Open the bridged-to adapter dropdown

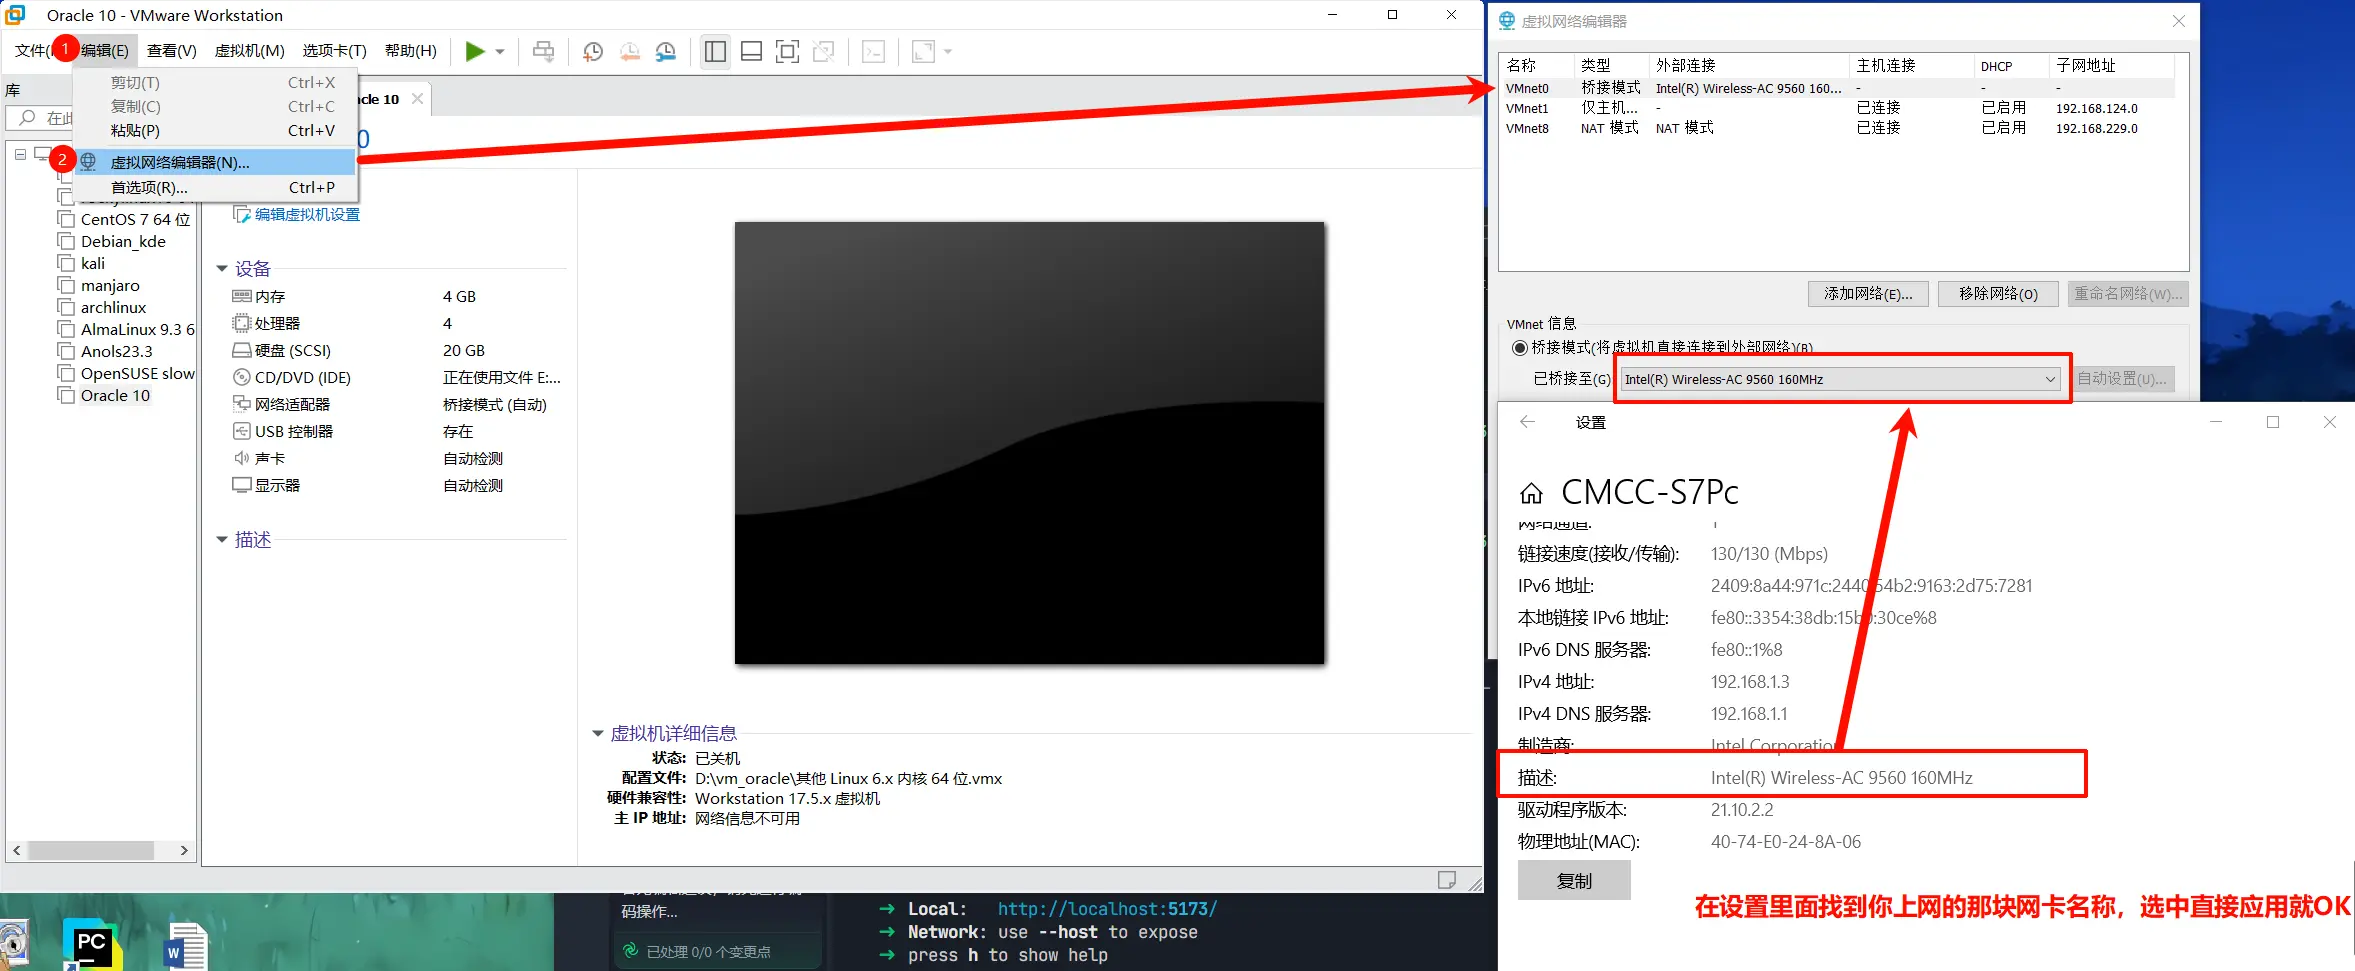pos(1840,379)
